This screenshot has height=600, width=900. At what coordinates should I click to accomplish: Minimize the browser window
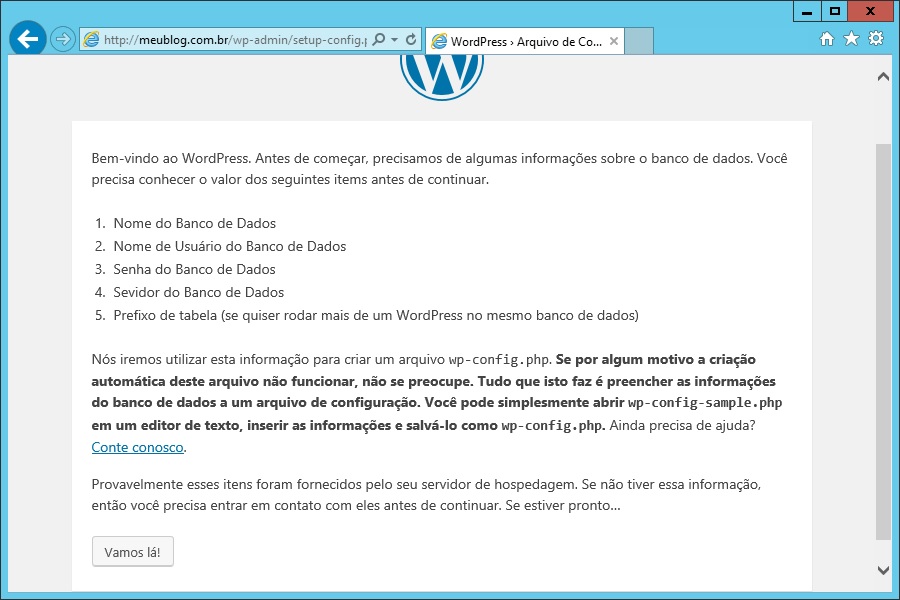click(807, 11)
